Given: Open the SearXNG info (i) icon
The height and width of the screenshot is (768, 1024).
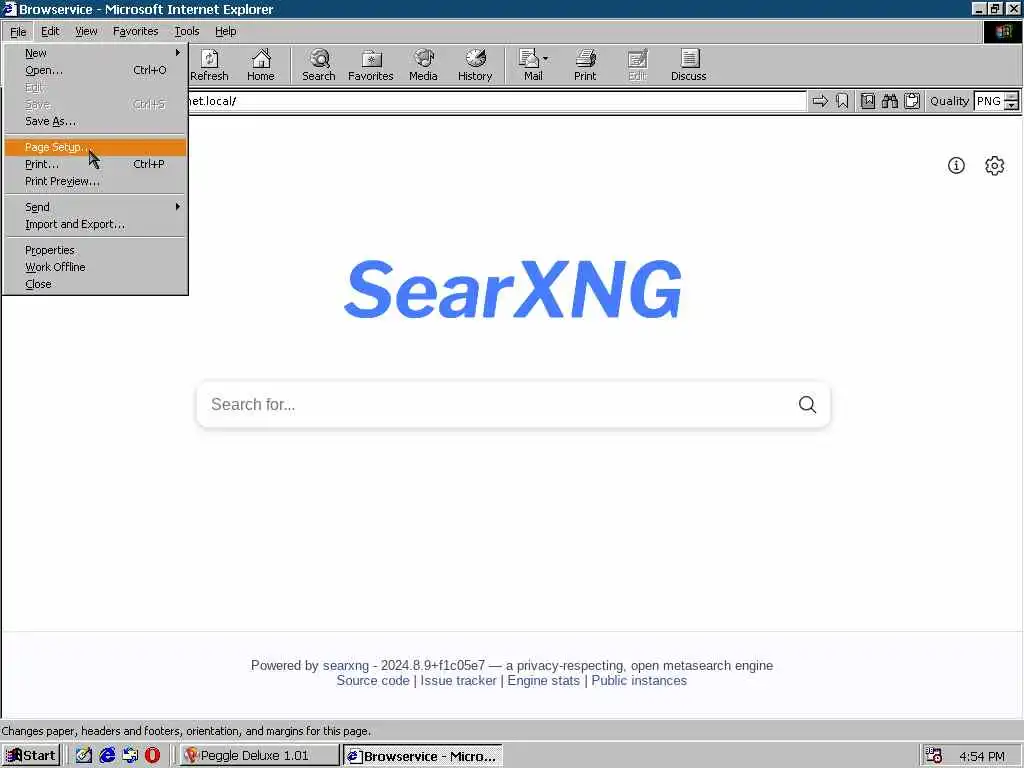Looking at the screenshot, I should pyautogui.click(x=956, y=165).
